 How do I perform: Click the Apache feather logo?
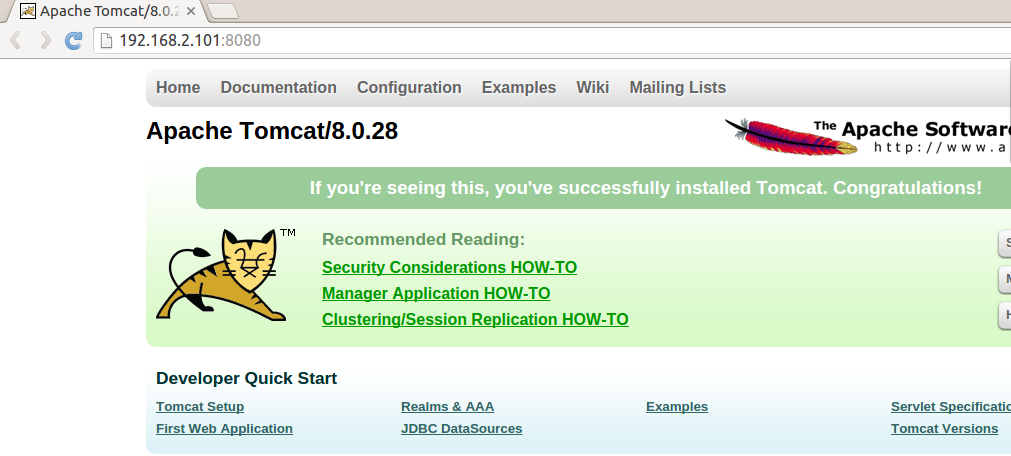pos(792,137)
